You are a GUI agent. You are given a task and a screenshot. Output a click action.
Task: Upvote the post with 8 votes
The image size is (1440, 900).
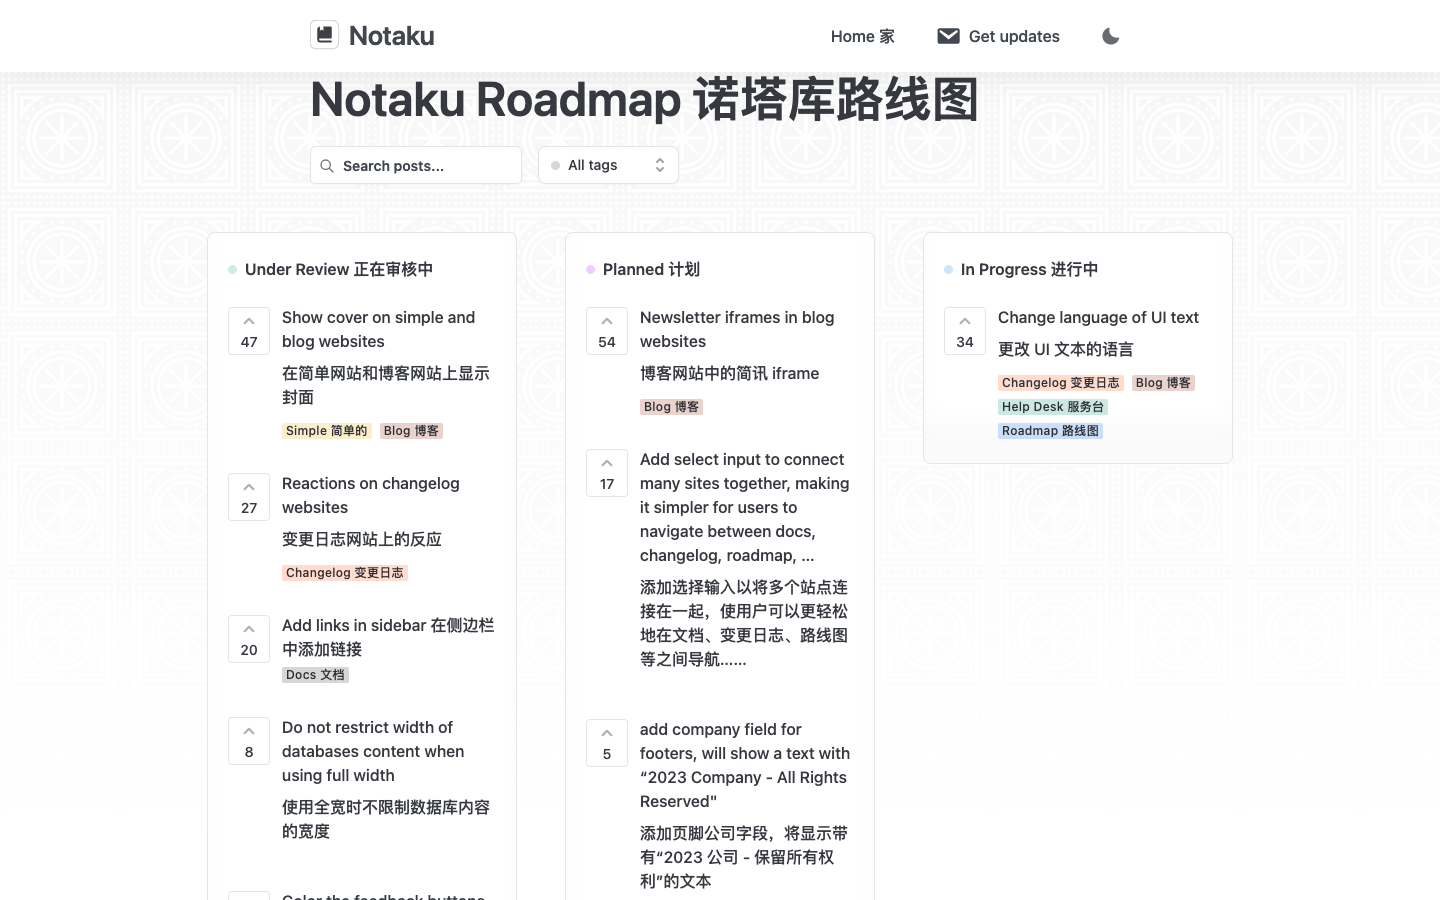(249, 741)
